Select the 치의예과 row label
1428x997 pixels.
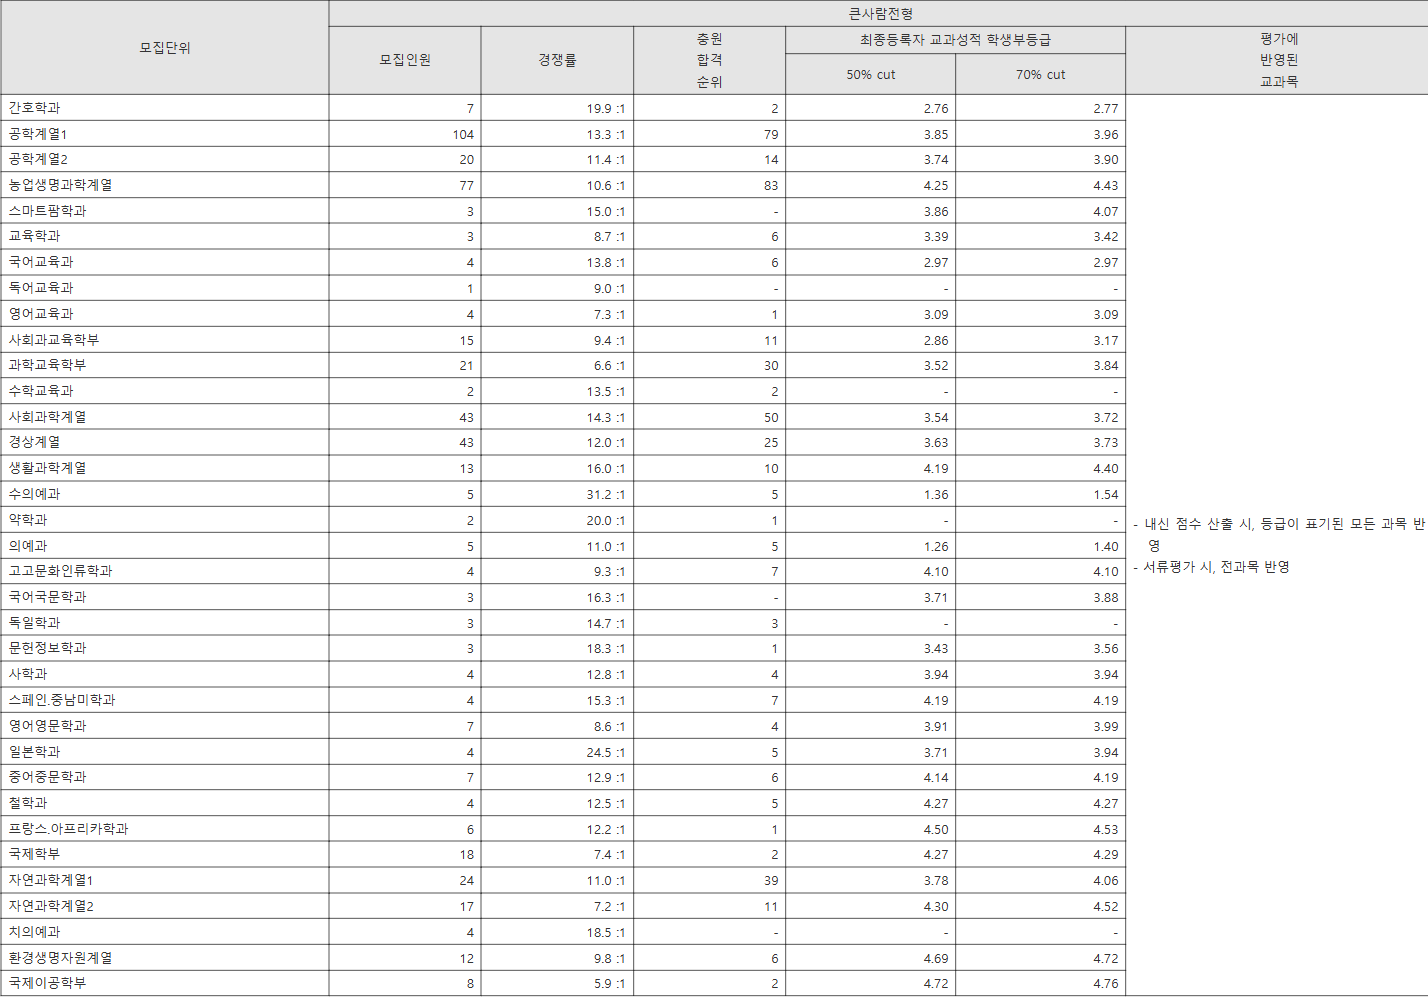coord(35,932)
